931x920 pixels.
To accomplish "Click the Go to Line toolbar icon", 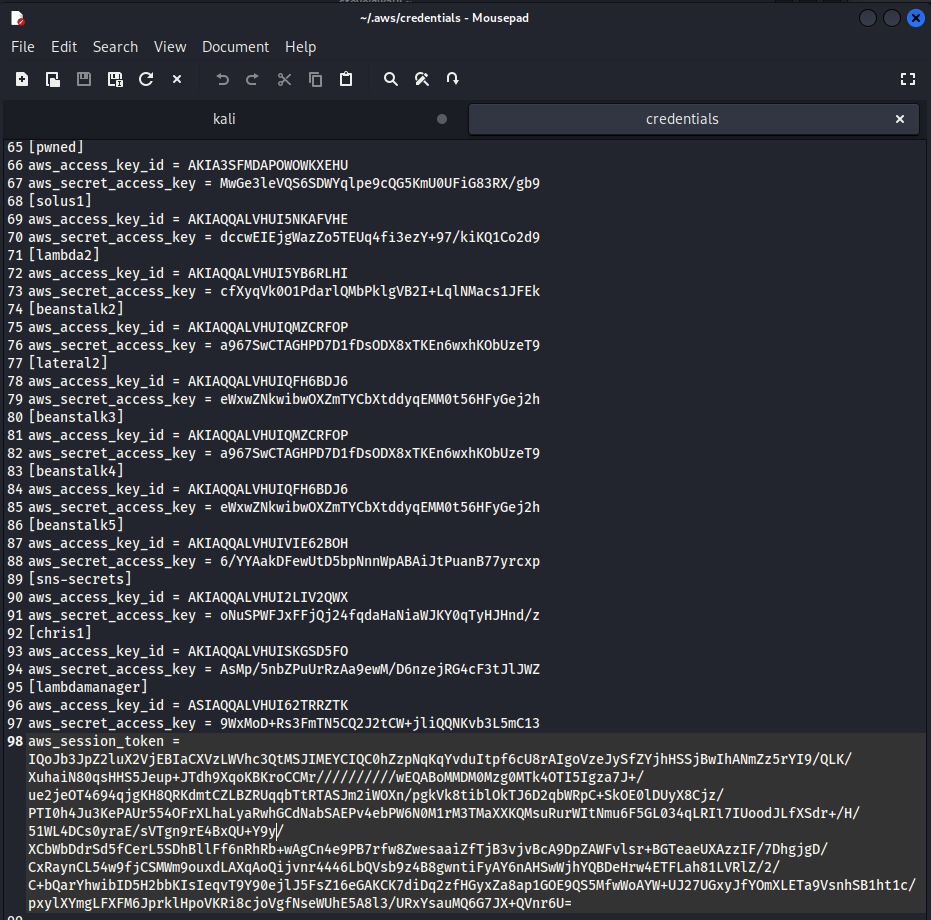I will pyautogui.click(x=453, y=79).
